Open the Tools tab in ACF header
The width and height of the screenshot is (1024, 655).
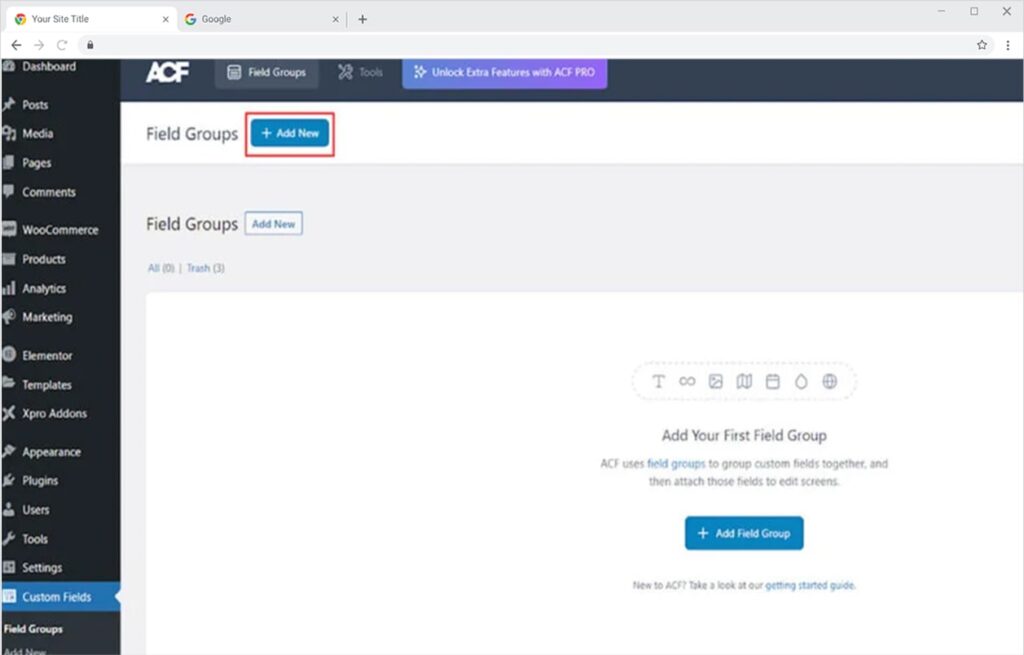pos(360,72)
